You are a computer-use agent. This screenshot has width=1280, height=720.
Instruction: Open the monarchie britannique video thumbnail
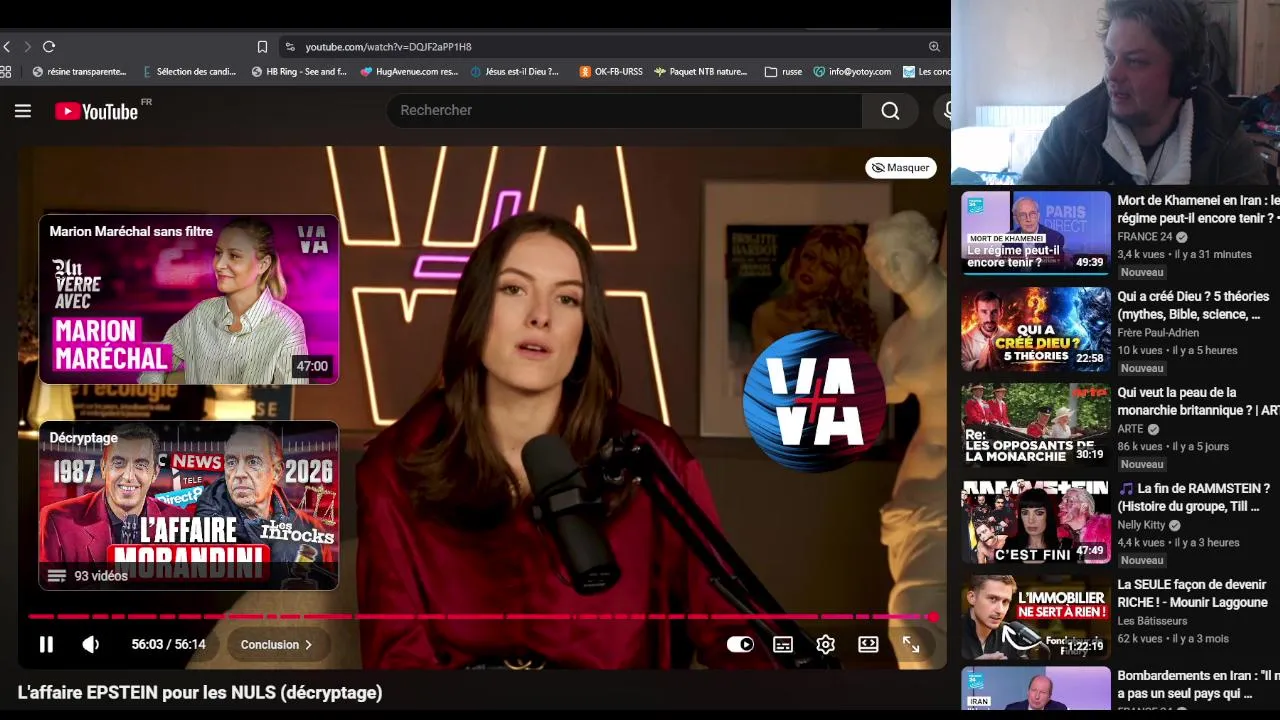click(x=1036, y=425)
